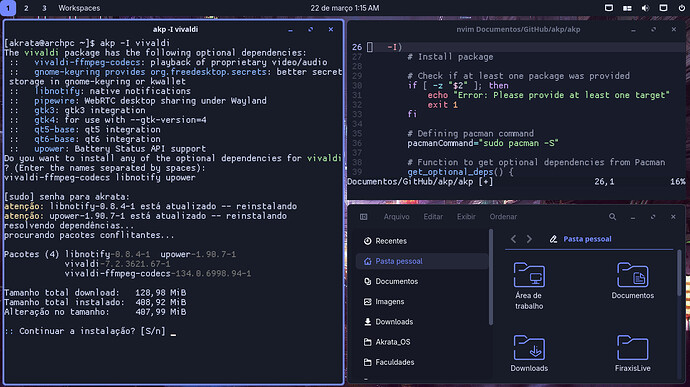Open the Arquivo menu
This screenshot has width=690, height=387.
click(x=396, y=217)
